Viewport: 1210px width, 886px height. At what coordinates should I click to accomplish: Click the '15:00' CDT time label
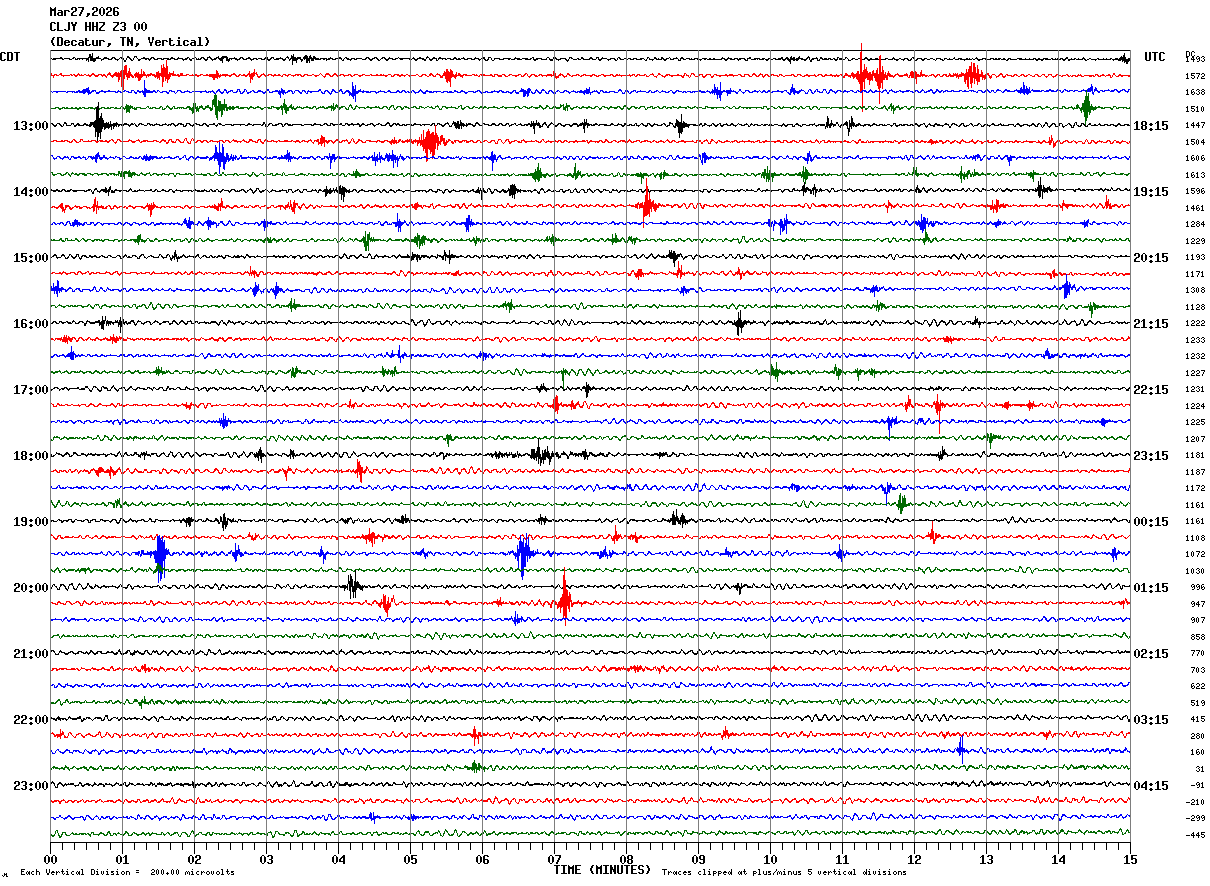coord(30,258)
